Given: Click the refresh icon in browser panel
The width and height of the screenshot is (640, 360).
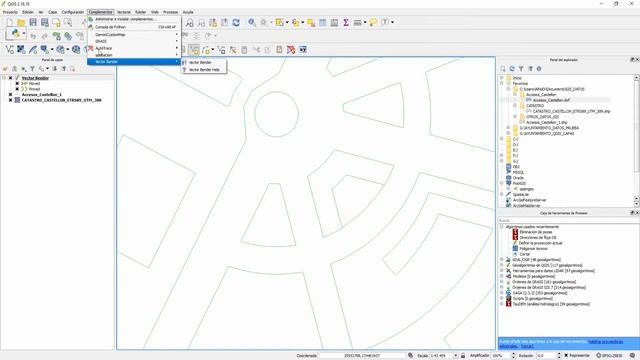Looking at the screenshot, I should pyautogui.click(x=512, y=69).
